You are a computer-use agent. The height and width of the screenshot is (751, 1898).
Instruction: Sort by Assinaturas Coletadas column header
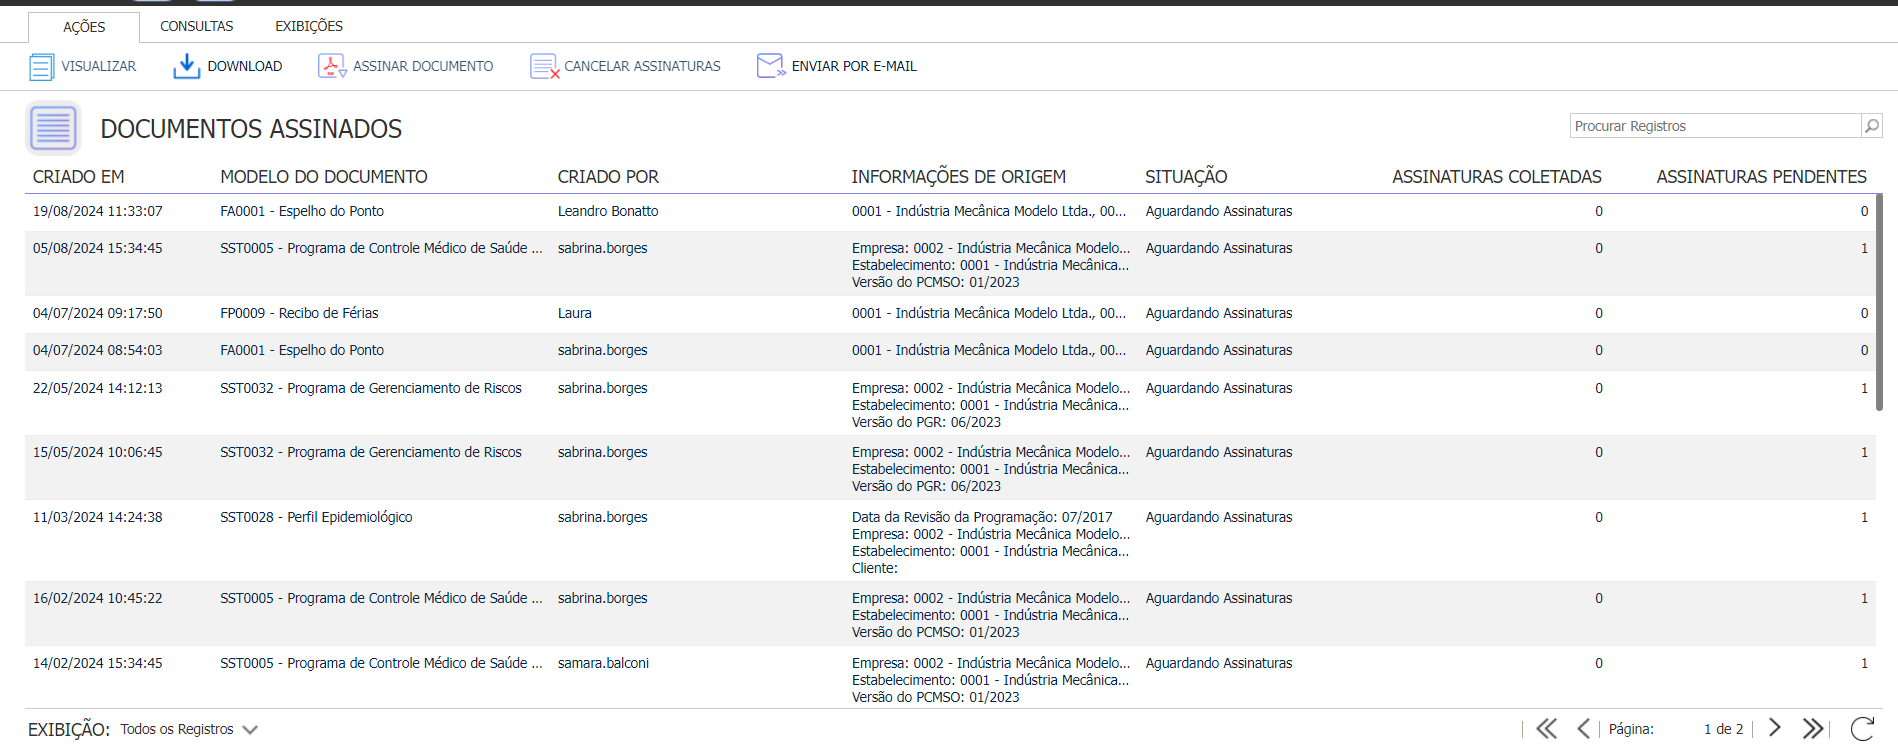tap(1497, 177)
